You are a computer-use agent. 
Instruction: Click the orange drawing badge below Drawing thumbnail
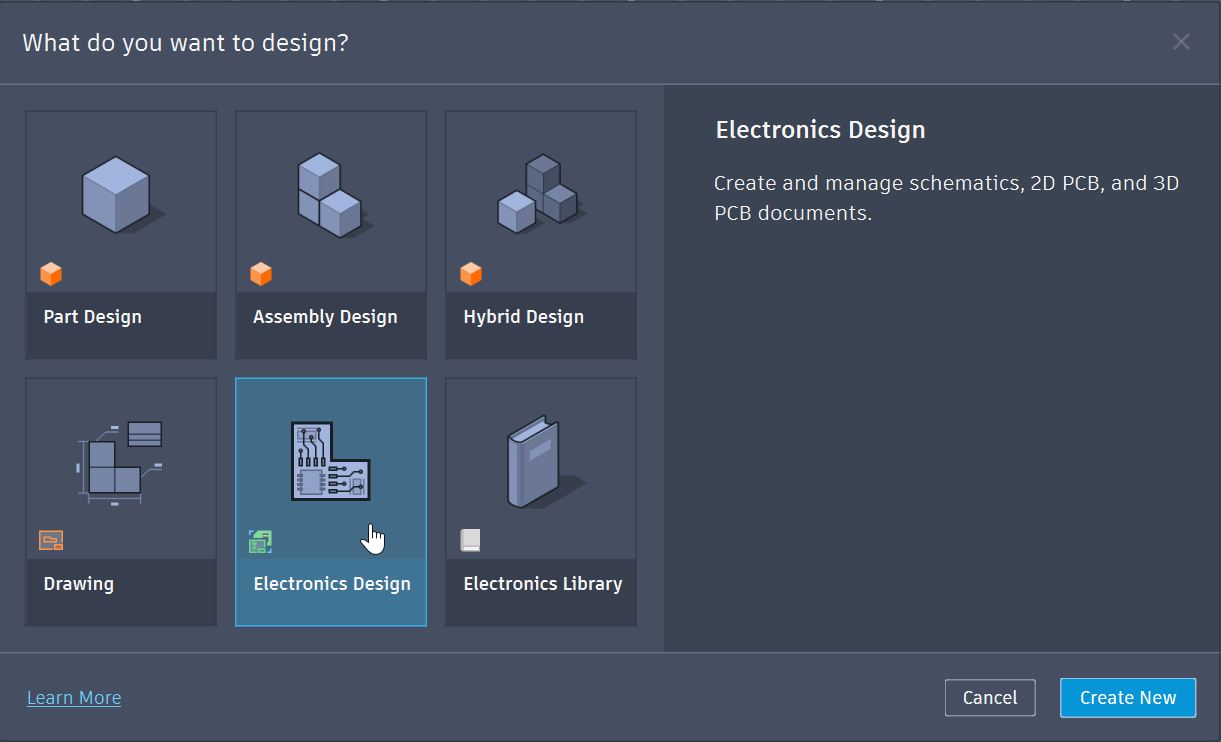pyautogui.click(x=50, y=540)
